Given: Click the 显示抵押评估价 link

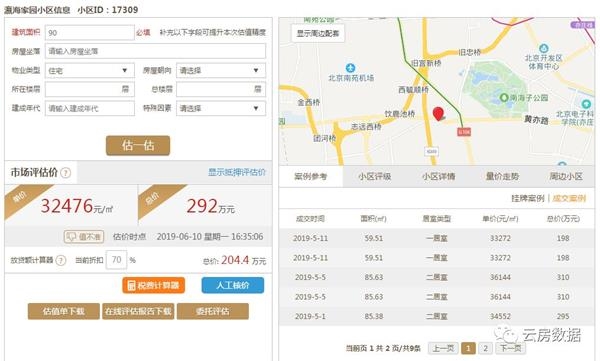Looking at the screenshot, I should tap(236, 172).
